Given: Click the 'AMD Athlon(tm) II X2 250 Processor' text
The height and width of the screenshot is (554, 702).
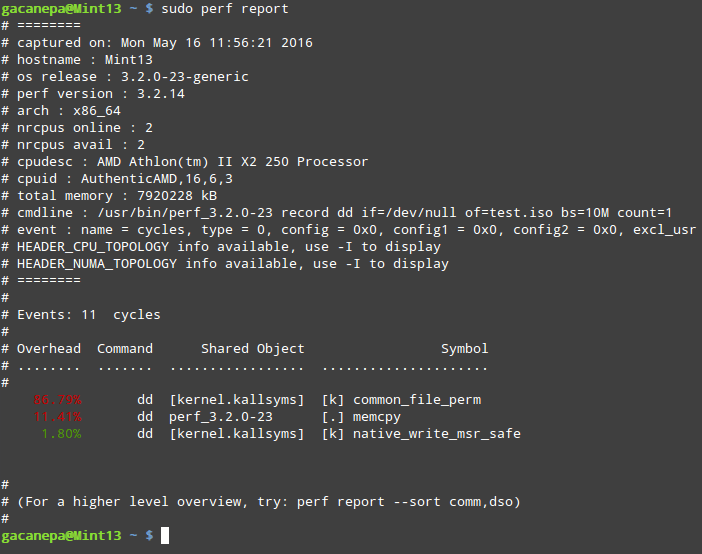Looking at the screenshot, I should [x=233, y=162].
